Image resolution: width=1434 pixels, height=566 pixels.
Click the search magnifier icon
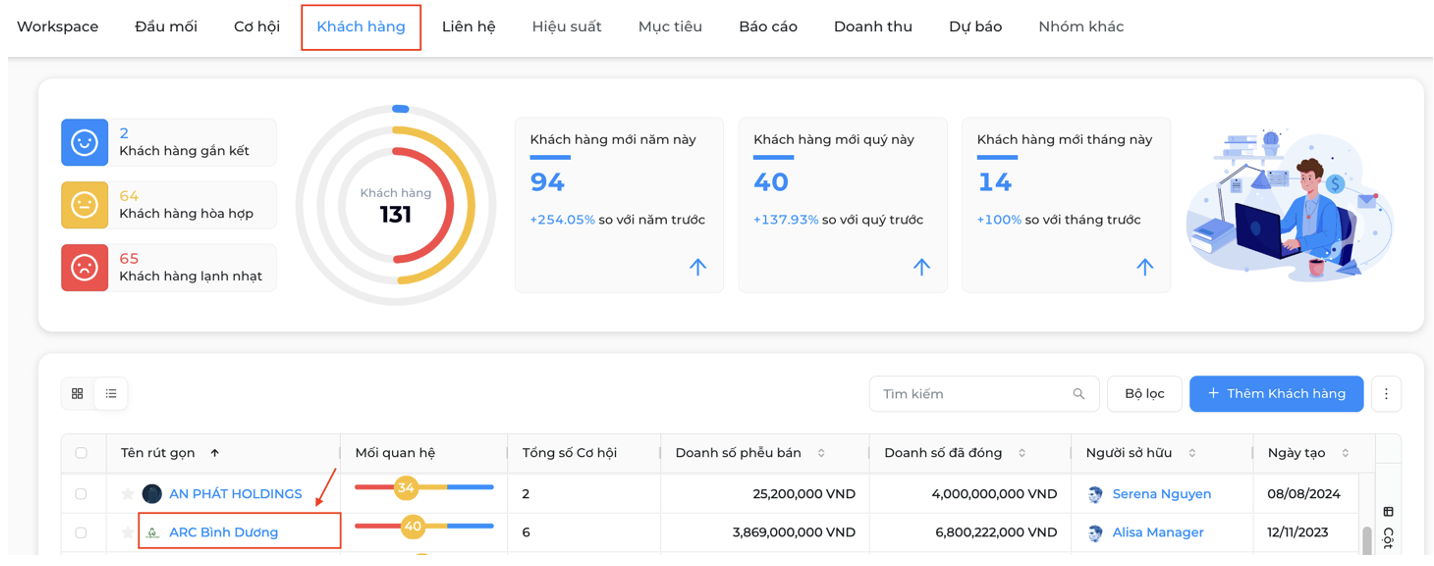tap(1079, 394)
